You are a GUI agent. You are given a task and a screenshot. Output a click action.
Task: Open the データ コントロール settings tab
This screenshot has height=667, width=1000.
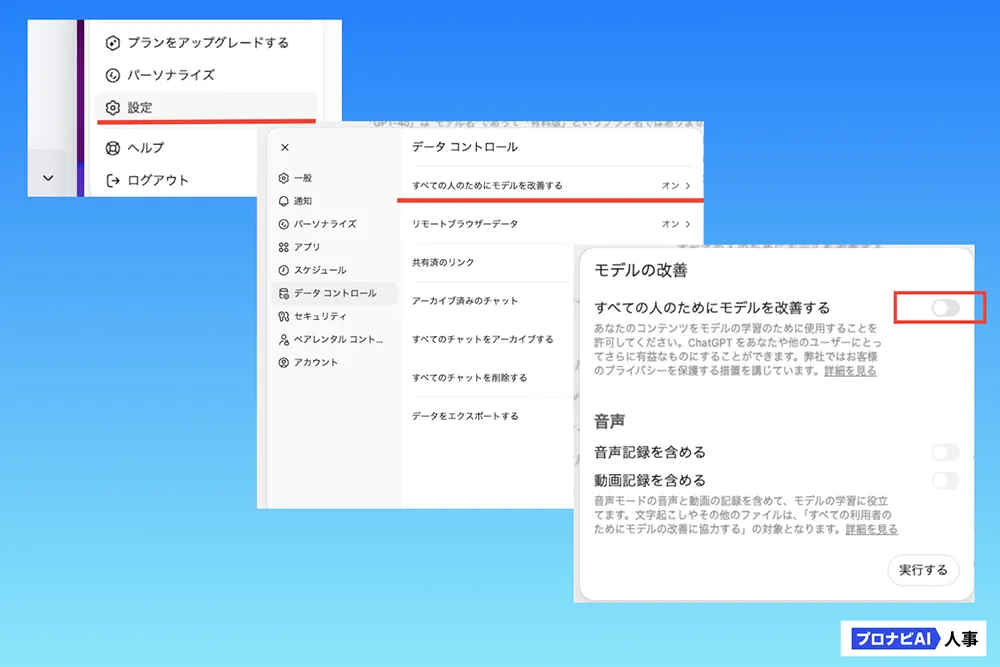[334, 293]
